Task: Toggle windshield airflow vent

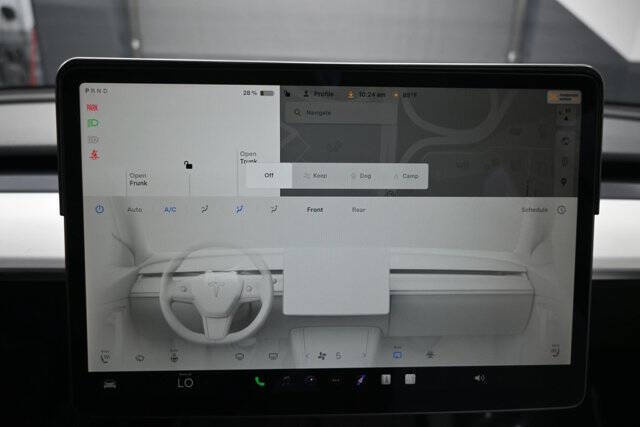Action: tap(204, 209)
